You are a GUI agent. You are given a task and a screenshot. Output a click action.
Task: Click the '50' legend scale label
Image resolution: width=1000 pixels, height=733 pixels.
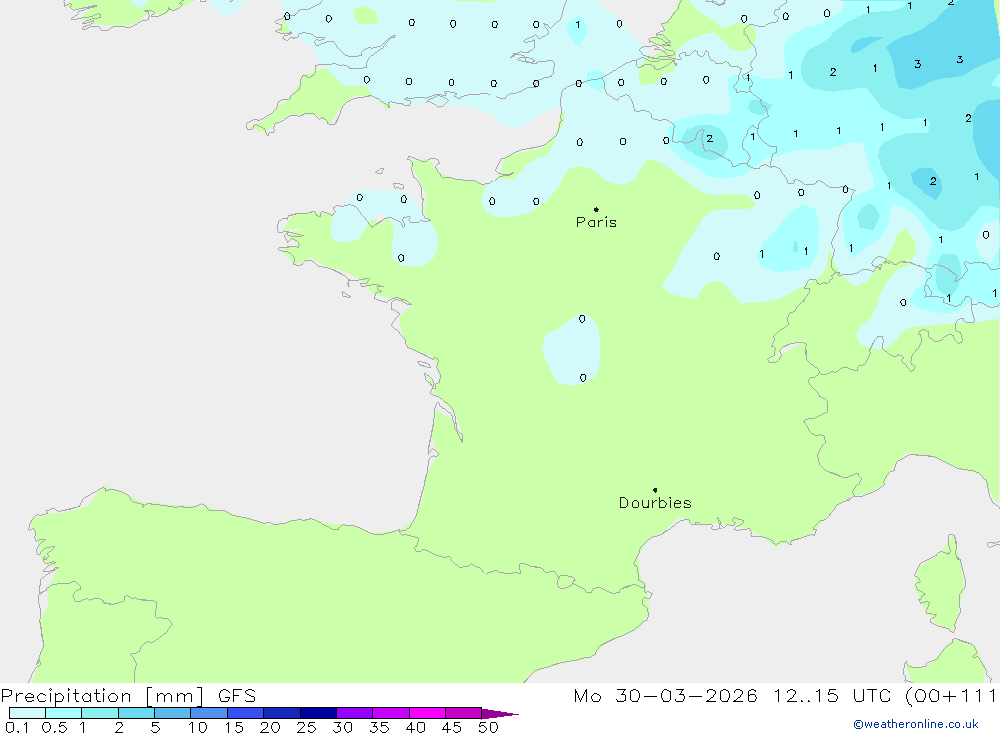coord(488,727)
